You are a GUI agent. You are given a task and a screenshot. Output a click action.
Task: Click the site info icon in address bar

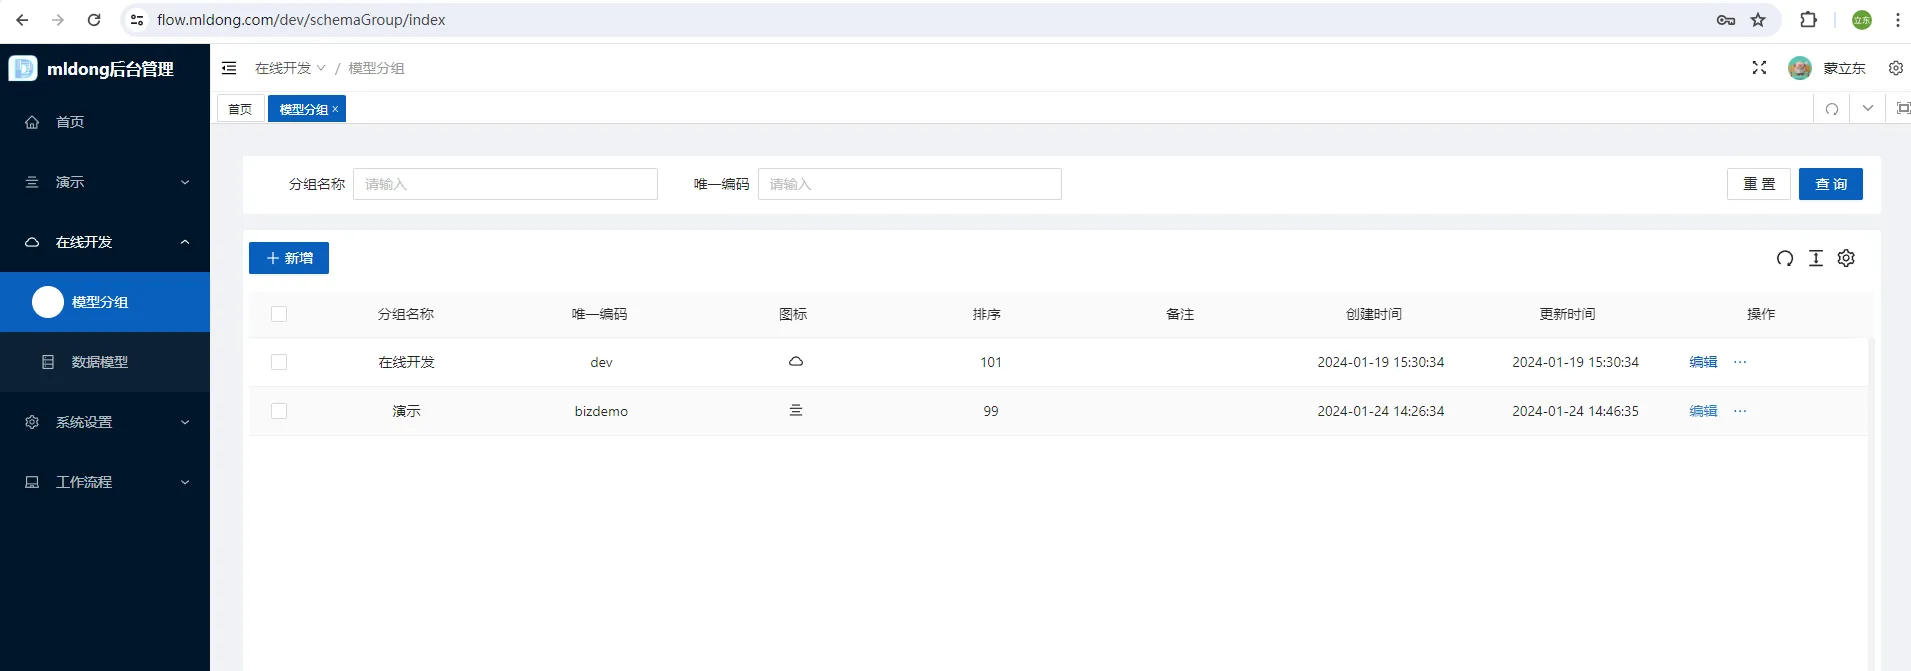[x=137, y=20]
